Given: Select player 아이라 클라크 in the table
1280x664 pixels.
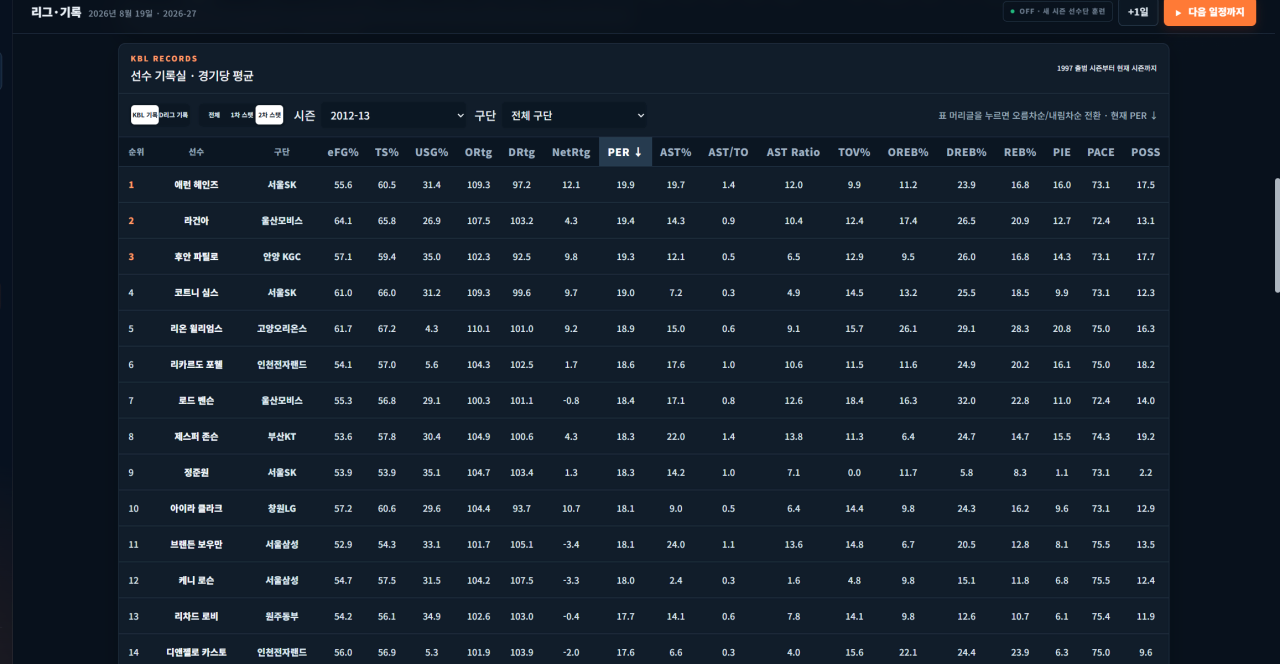Looking at the screenshot, I should [196, 509].
